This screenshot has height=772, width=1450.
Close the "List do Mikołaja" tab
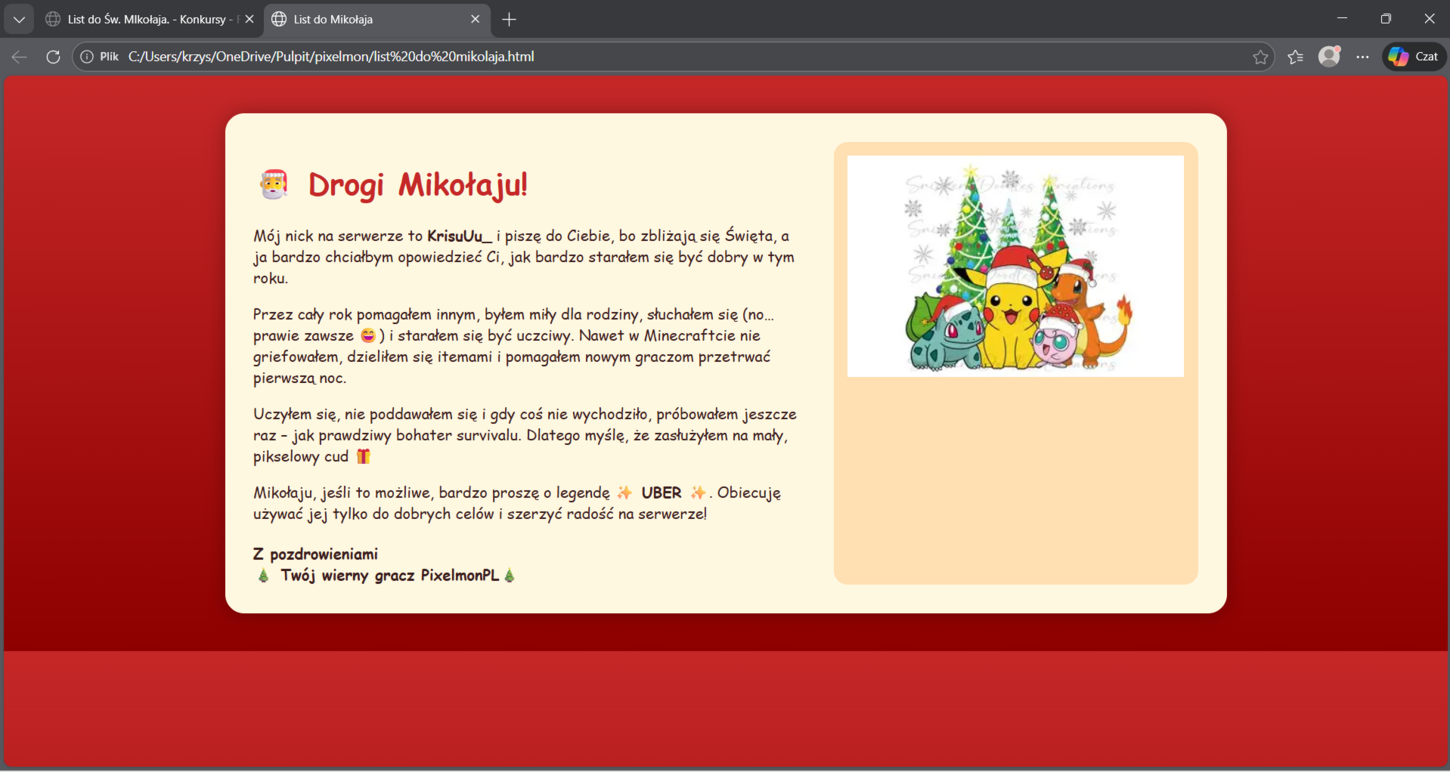[x=475, y=19]
